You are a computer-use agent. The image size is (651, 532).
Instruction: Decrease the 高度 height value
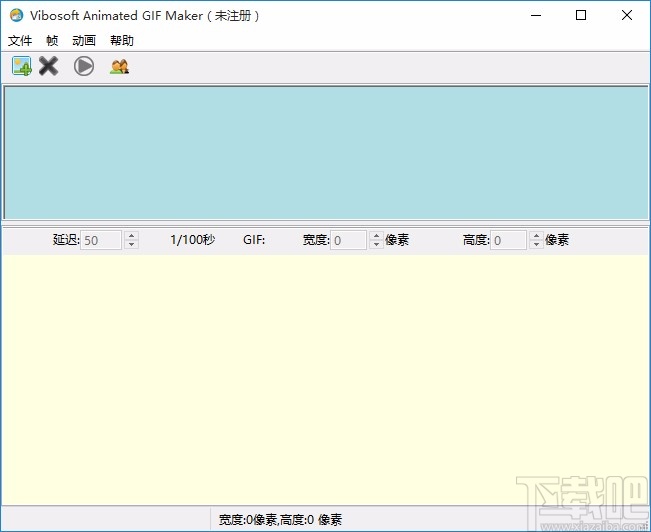pyautogui.click(x=536, y=245)
